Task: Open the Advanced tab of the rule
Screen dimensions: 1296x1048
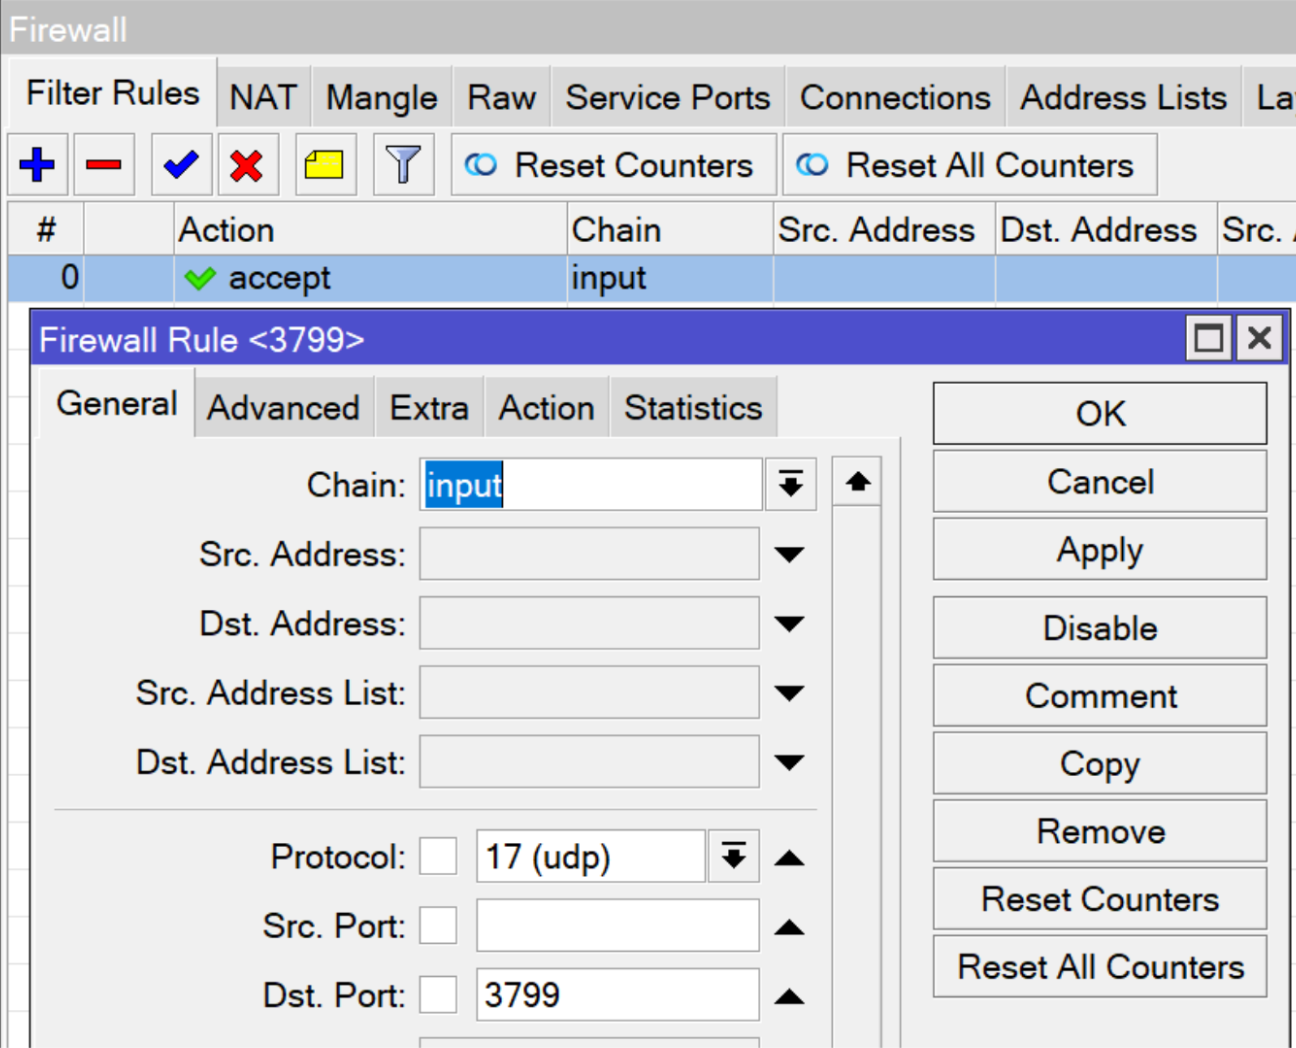Action: tap(283, 406)
